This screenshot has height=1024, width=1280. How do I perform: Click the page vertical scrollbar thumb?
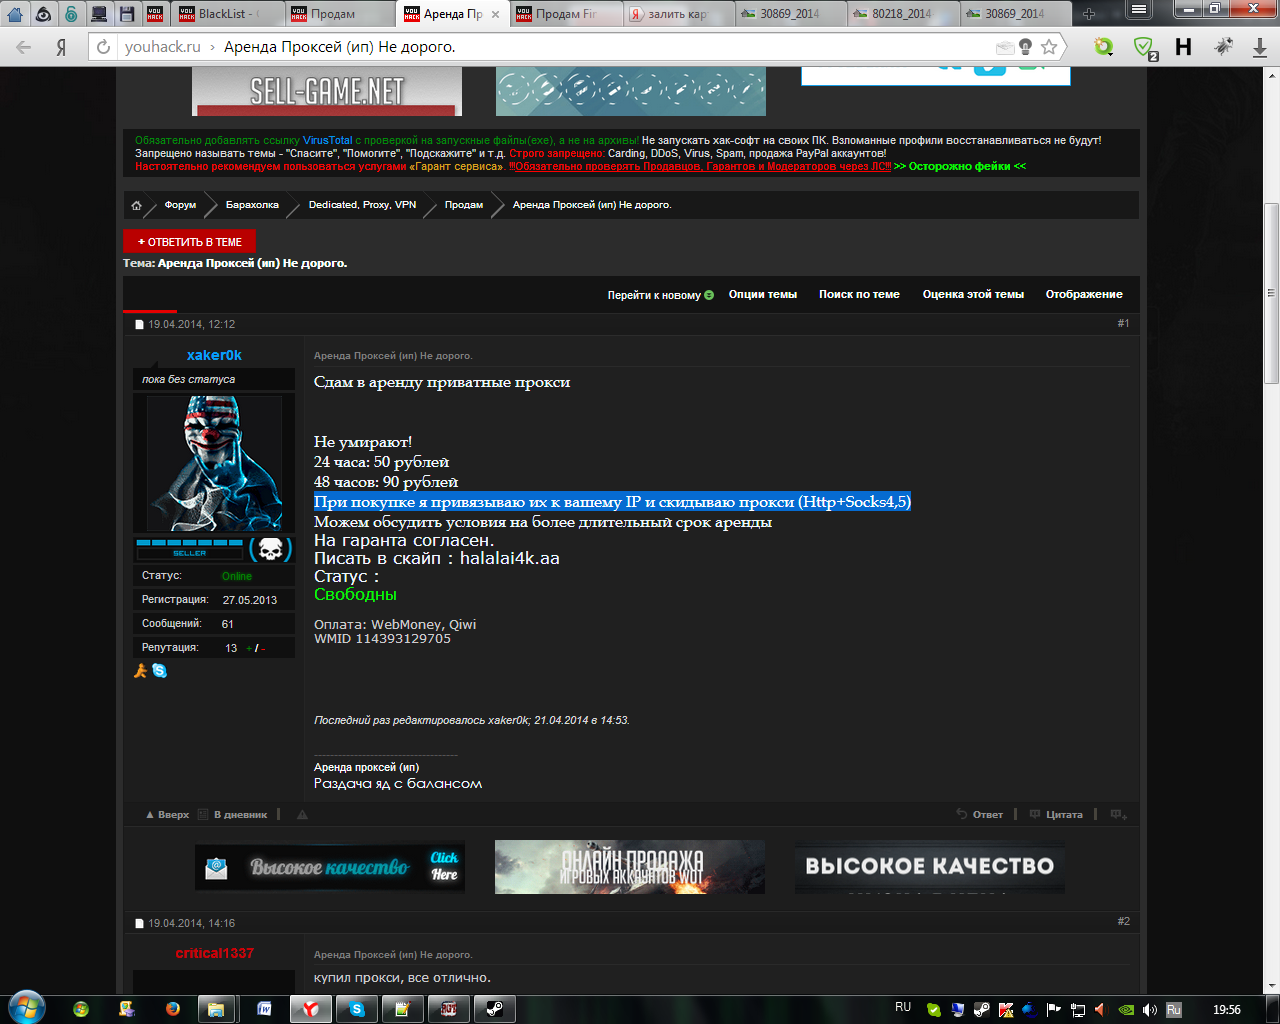(x=1272, y=293)
